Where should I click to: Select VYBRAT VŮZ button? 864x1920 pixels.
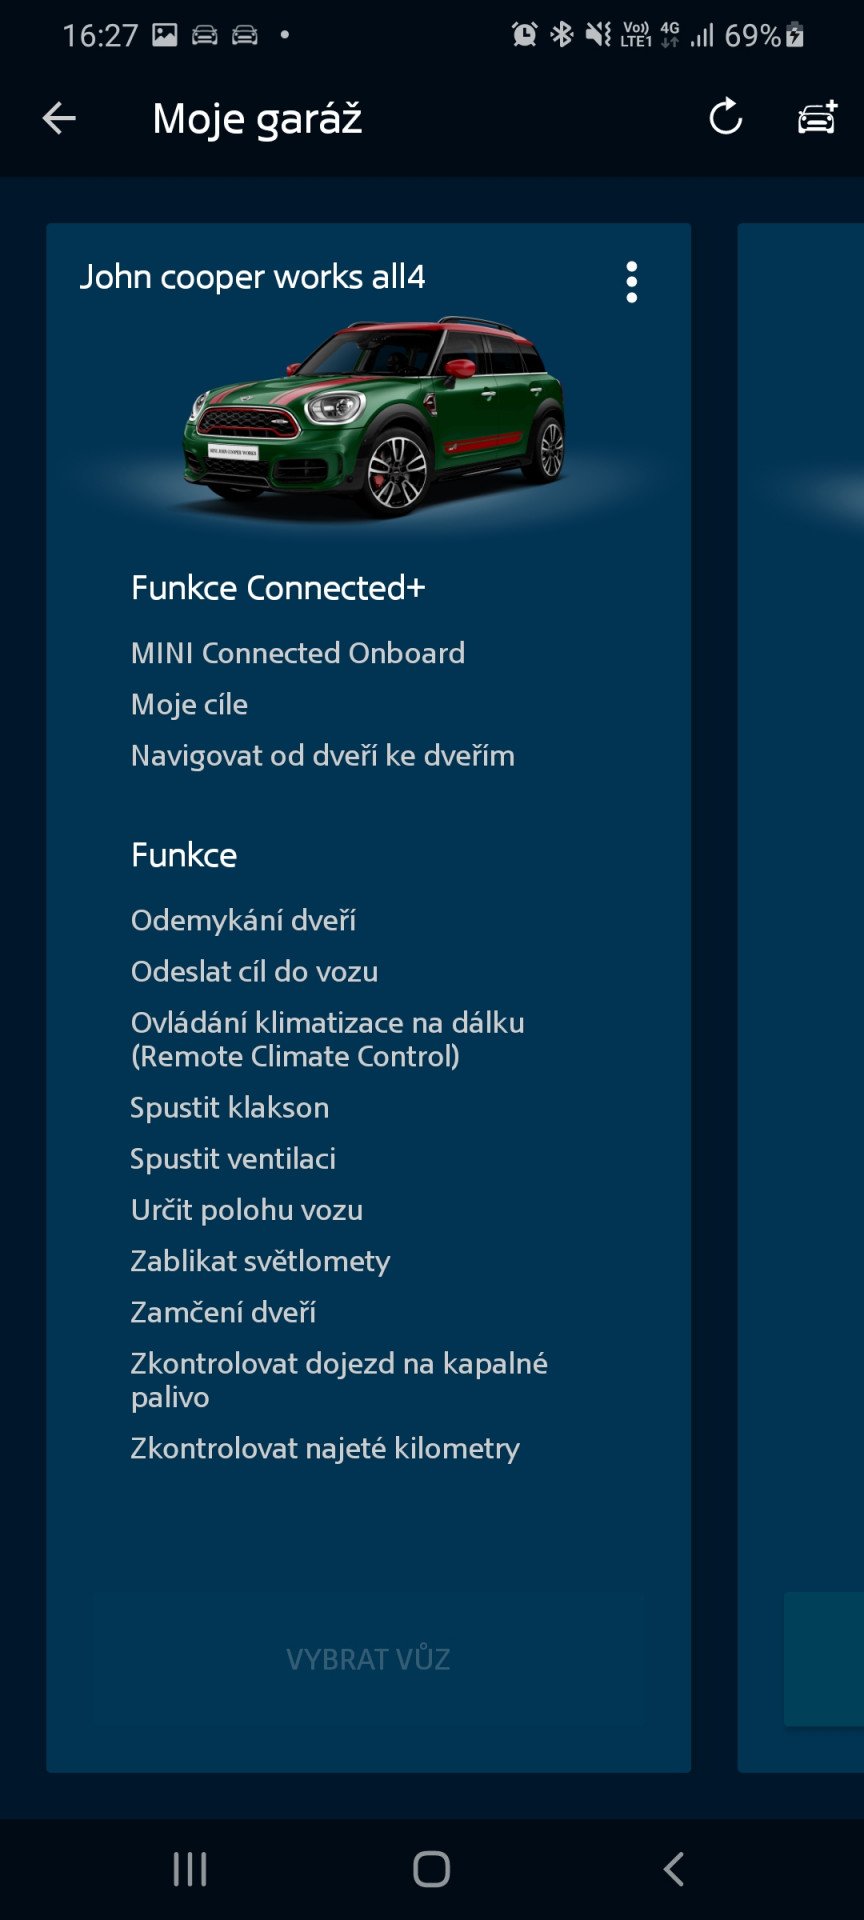click(x=368, y=1659)
